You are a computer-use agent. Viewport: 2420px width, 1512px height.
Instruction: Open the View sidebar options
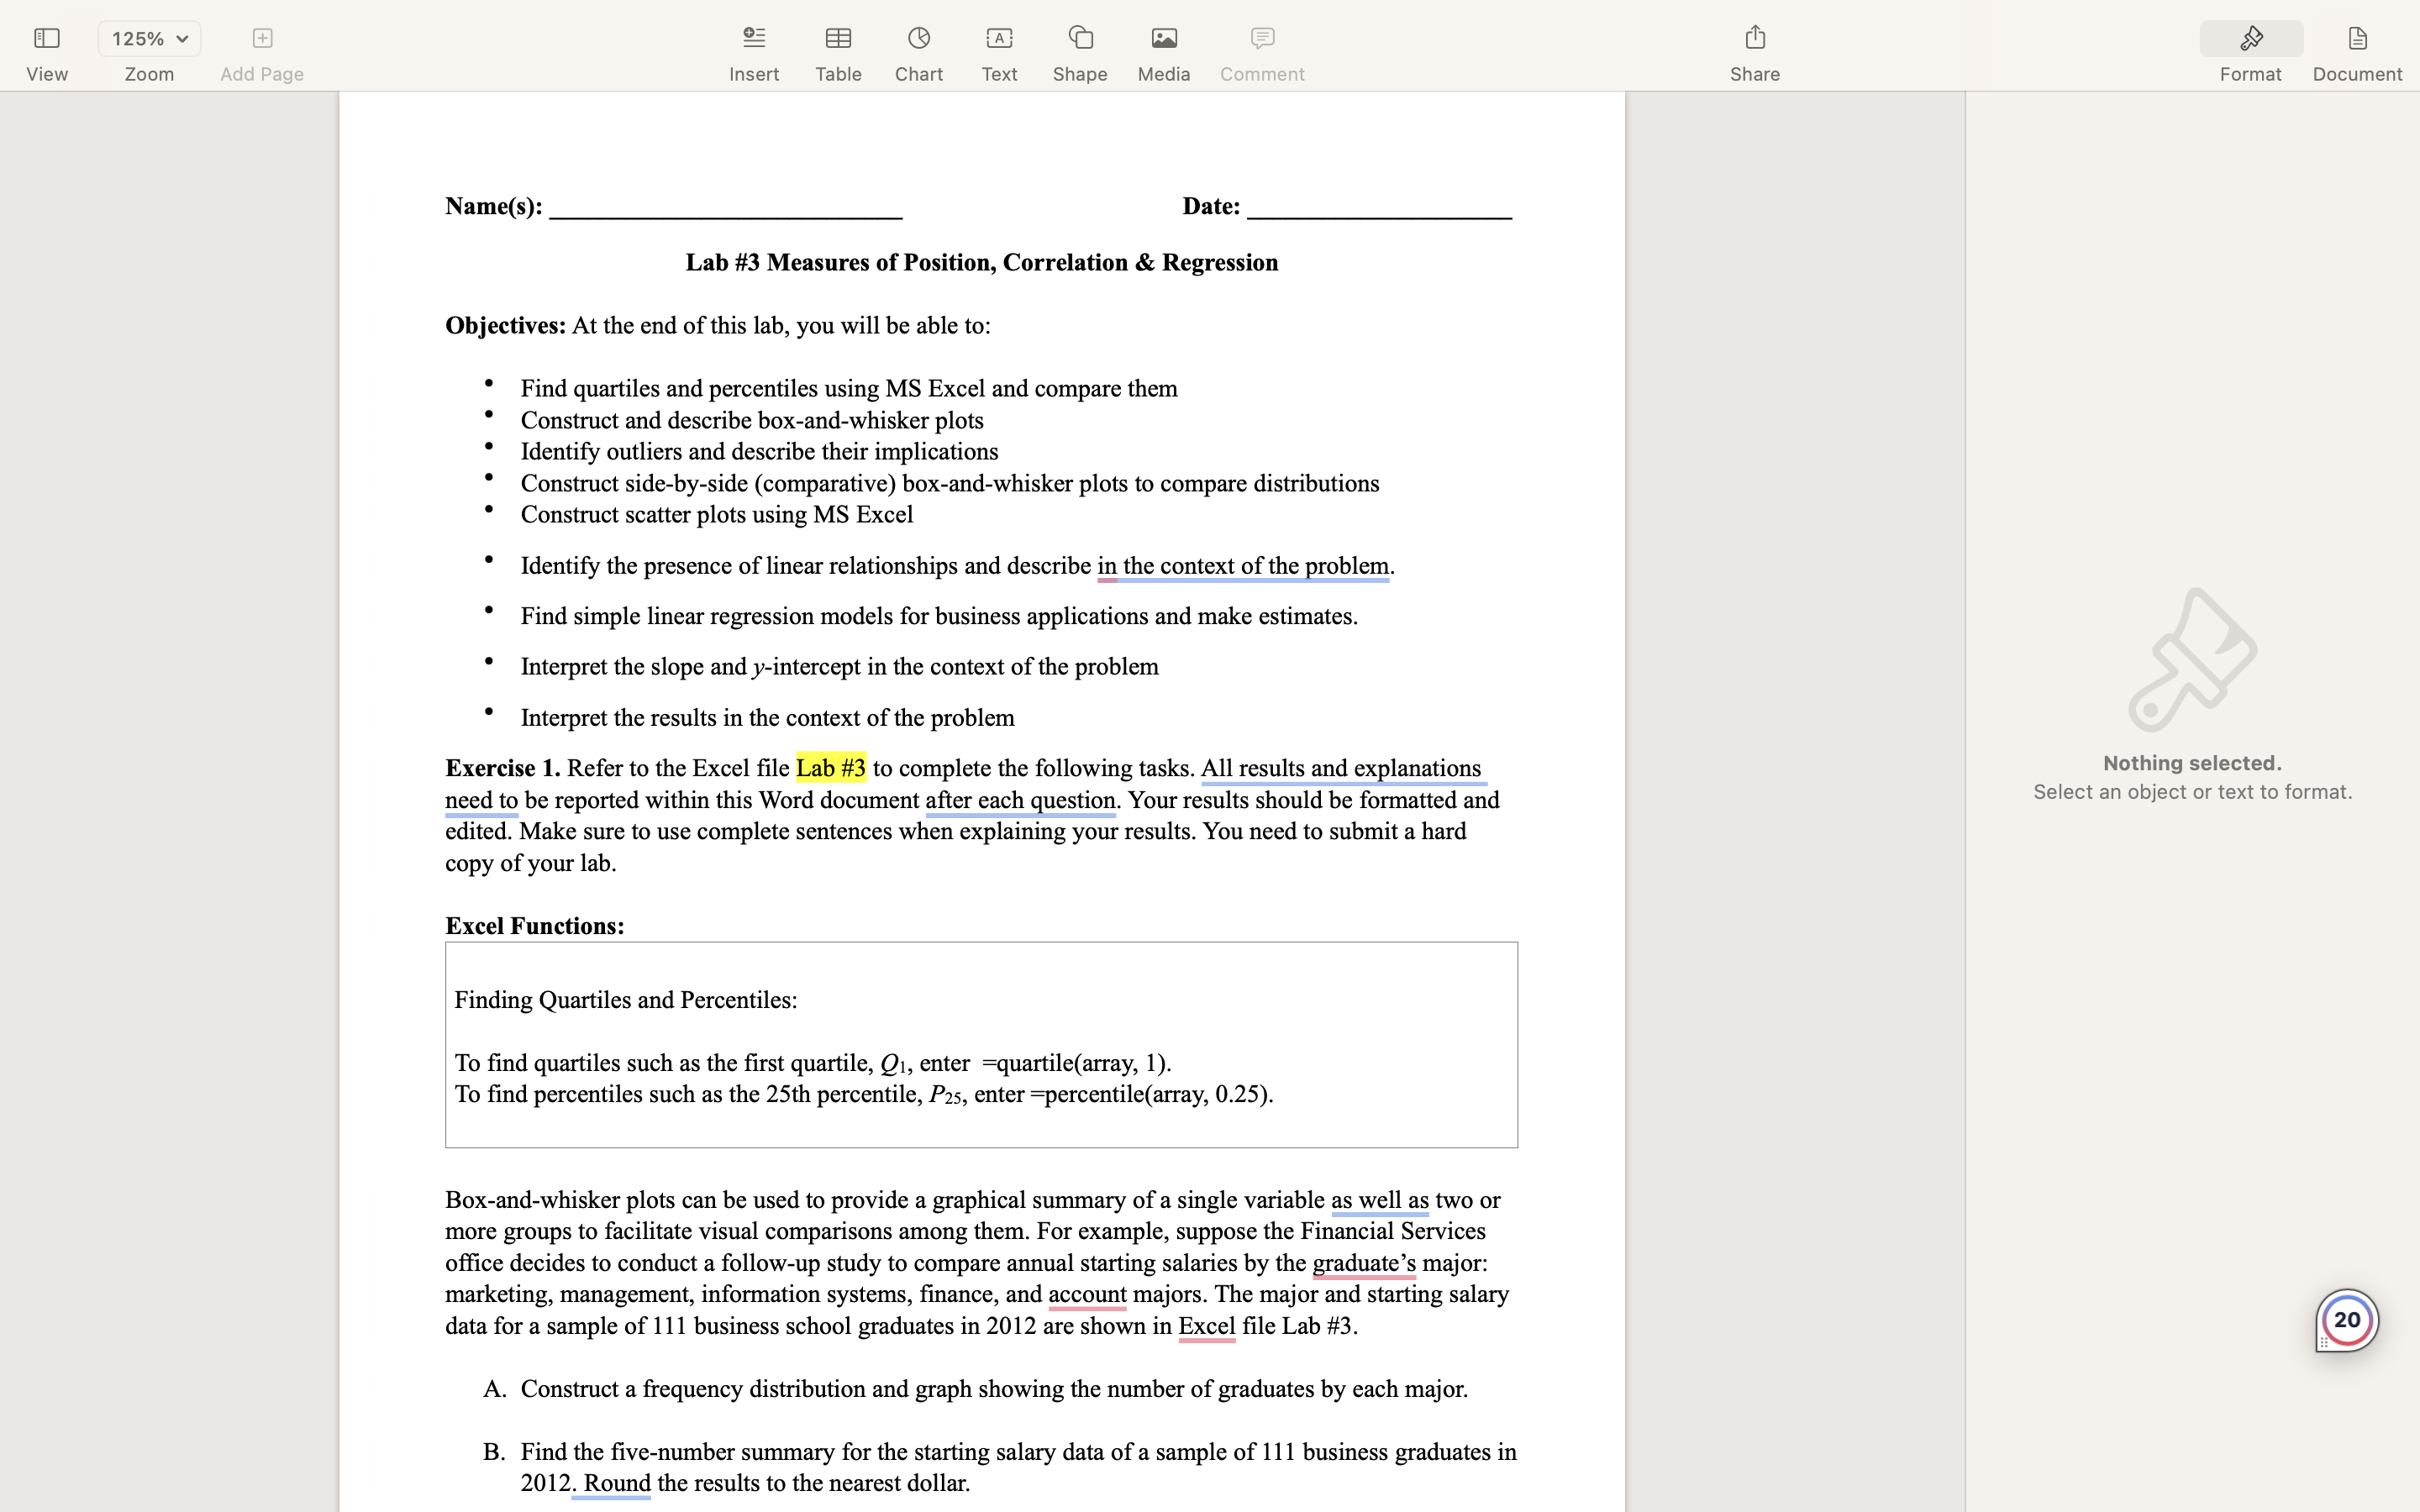point(46,39)
